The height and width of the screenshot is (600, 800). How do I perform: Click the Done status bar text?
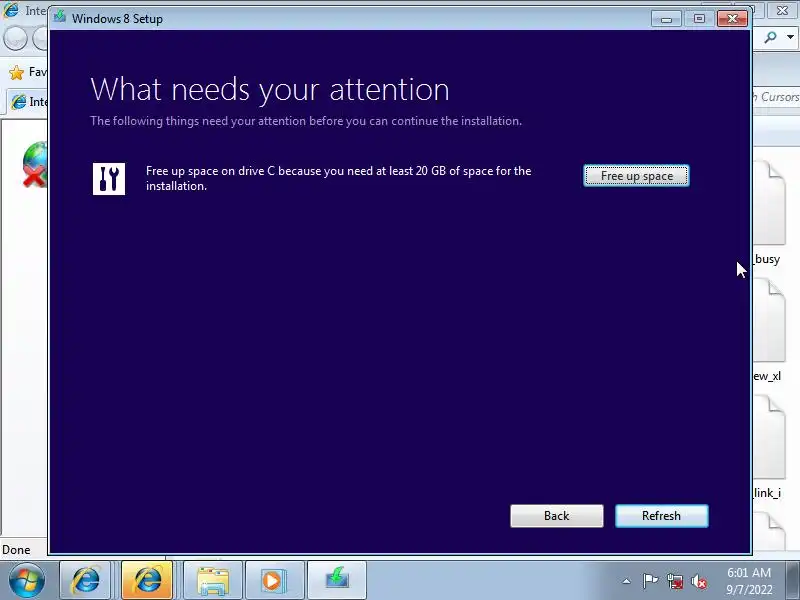(x=16, y=550)
